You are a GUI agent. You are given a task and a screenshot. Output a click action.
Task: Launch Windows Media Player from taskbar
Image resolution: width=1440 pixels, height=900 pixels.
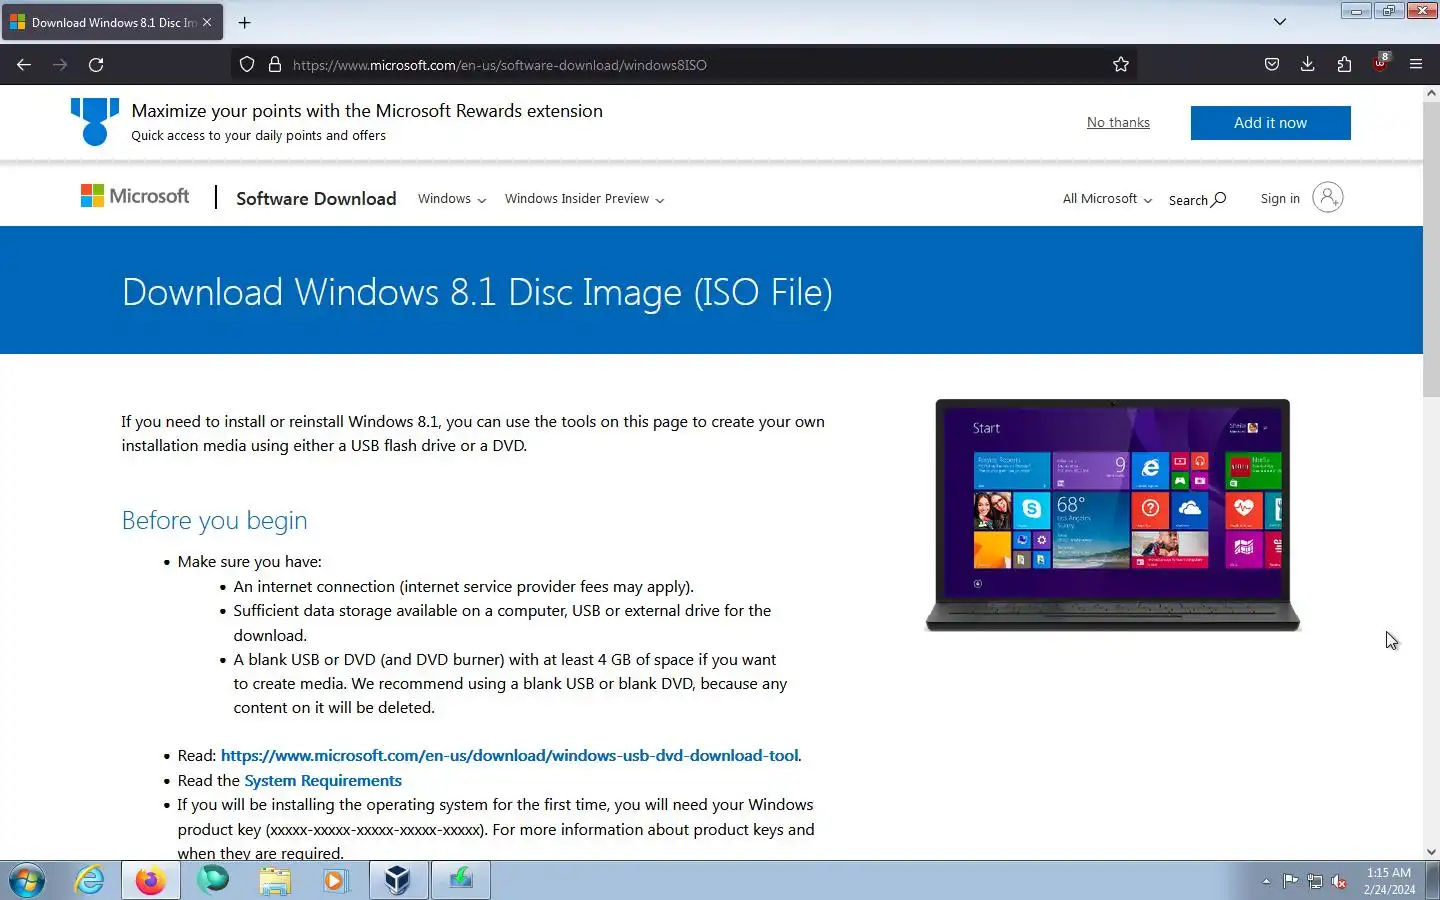(335, 881)
